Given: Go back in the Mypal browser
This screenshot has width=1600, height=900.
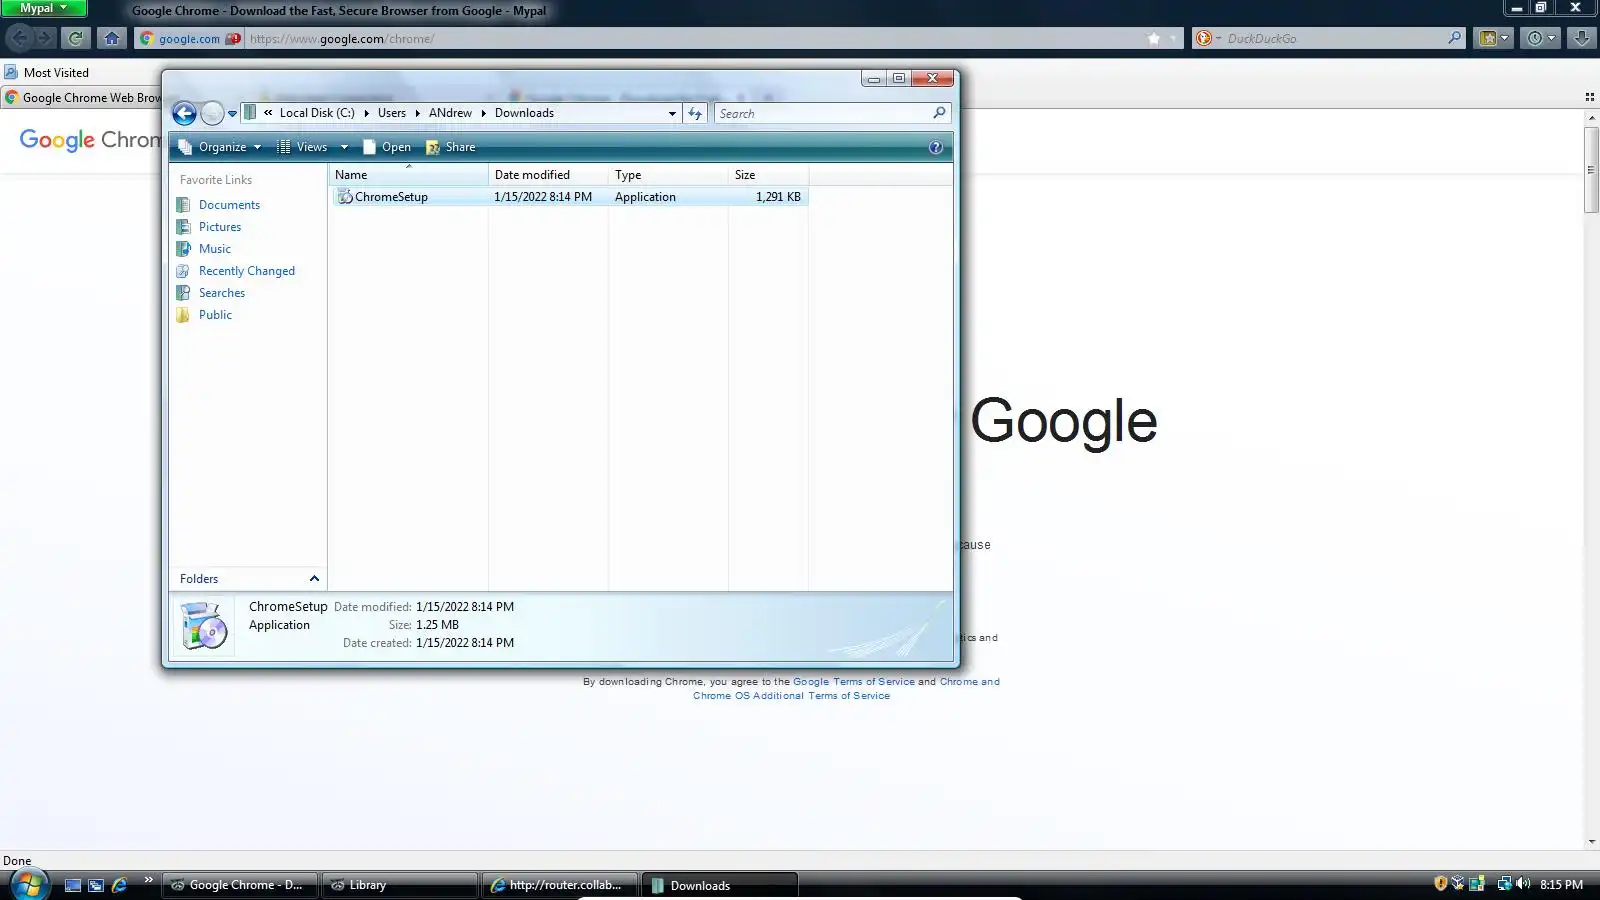Looking at the screenshot, I should click(19, 38).
